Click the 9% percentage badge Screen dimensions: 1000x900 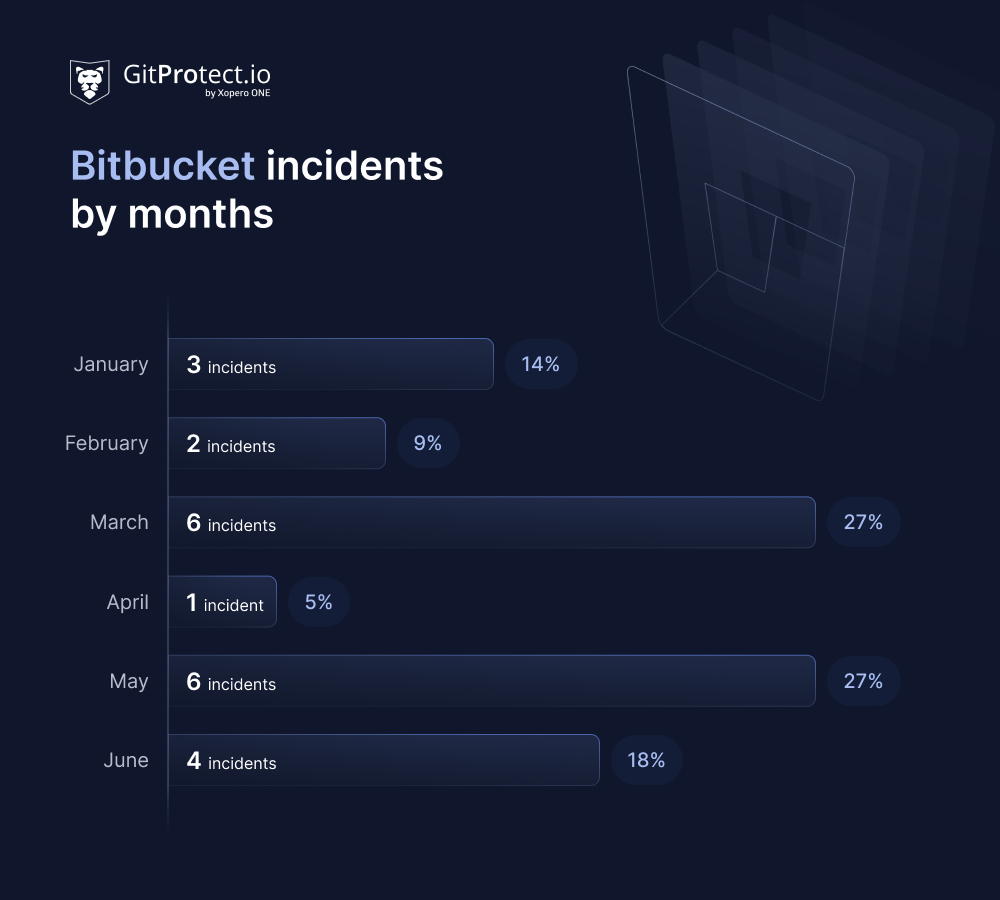428,443
